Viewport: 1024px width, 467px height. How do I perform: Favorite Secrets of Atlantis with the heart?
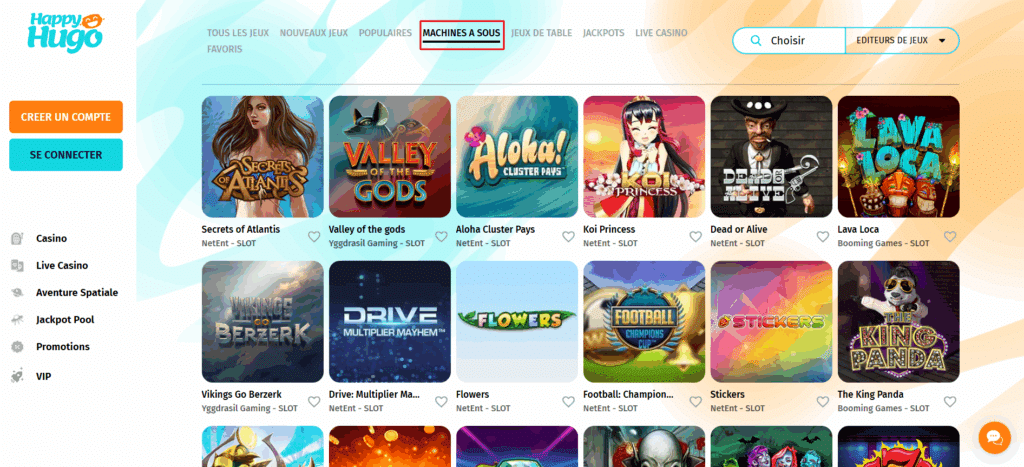click(x=314, y=236)
